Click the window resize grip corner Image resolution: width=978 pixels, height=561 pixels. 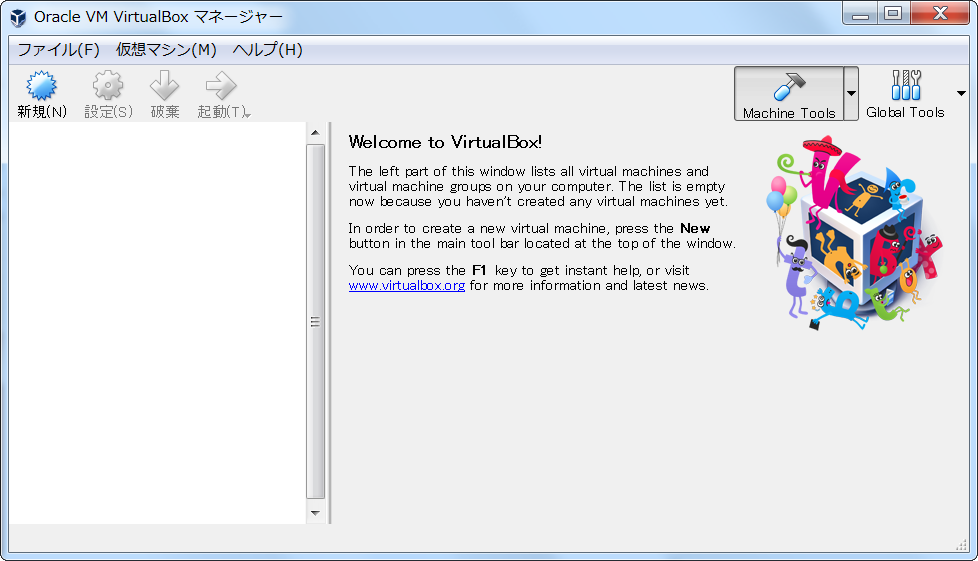(961, 545)
